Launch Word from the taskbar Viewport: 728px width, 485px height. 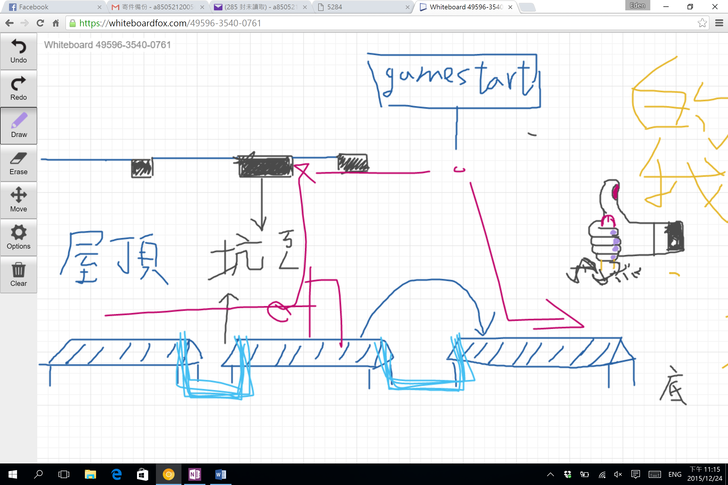pyautogui.click(x=220, y=474)
